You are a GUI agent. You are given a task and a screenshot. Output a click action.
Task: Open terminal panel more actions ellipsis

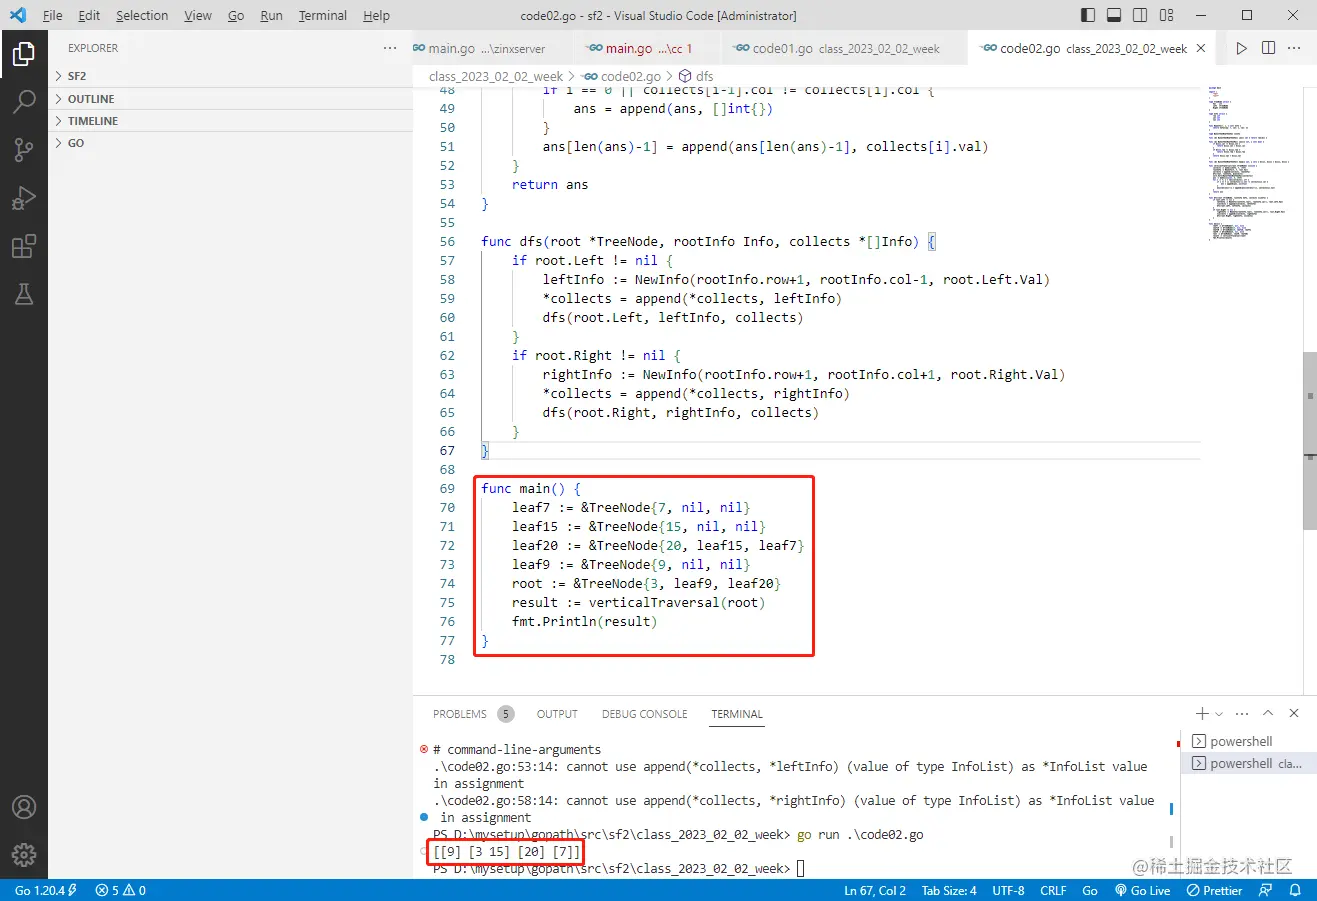point(1242,713)
